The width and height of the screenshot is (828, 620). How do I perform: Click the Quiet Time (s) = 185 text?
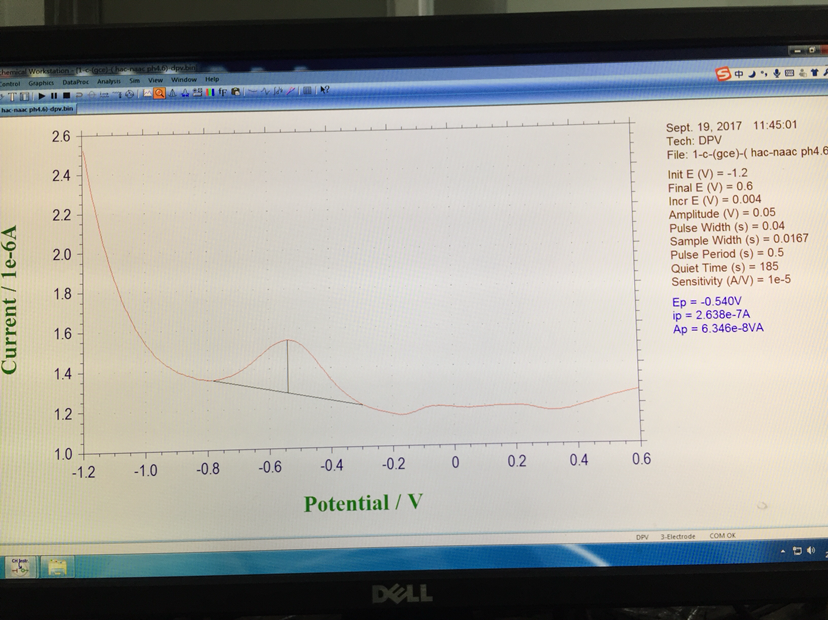tap(724, 267)
